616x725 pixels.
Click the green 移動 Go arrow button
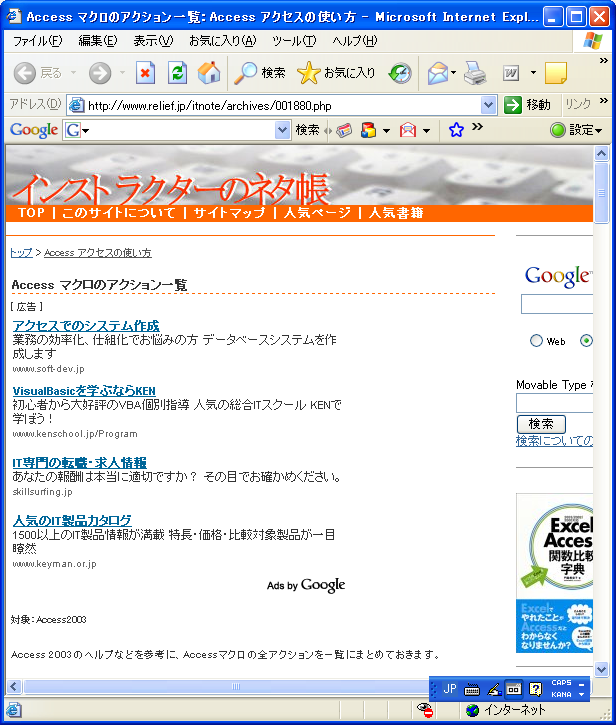tap(528, 105)
